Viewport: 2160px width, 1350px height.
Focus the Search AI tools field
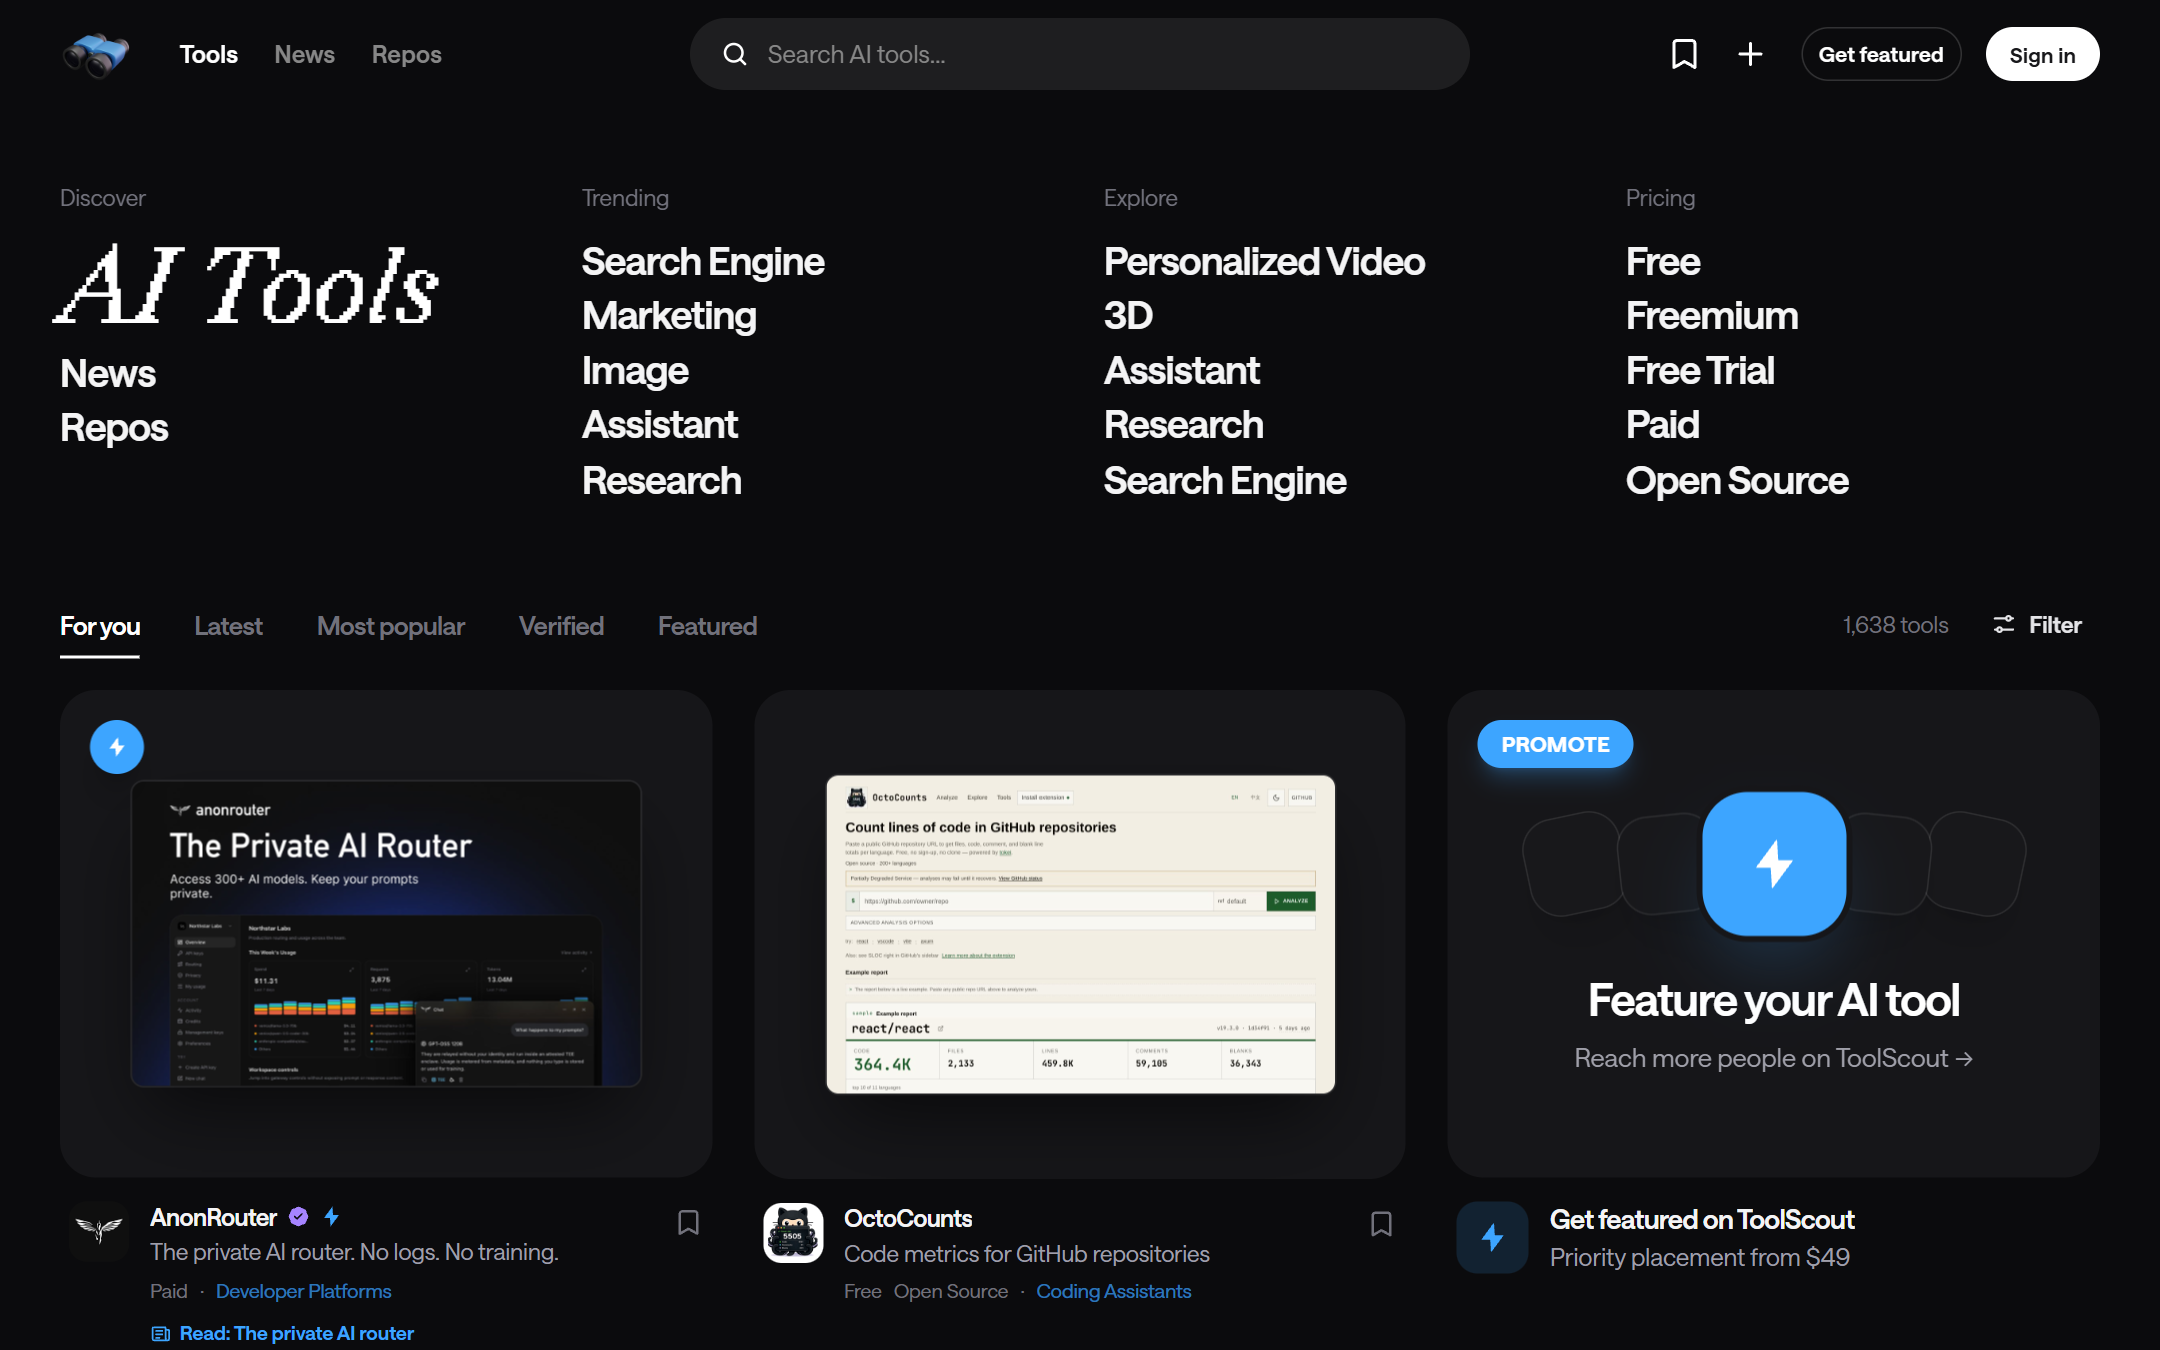point(1079,54)
